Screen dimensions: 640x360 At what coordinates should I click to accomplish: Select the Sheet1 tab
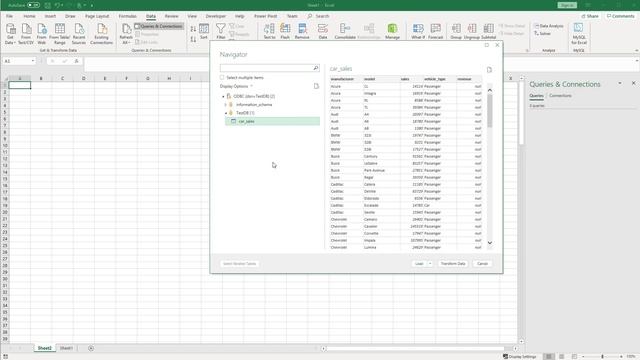(x=66, y=348)
